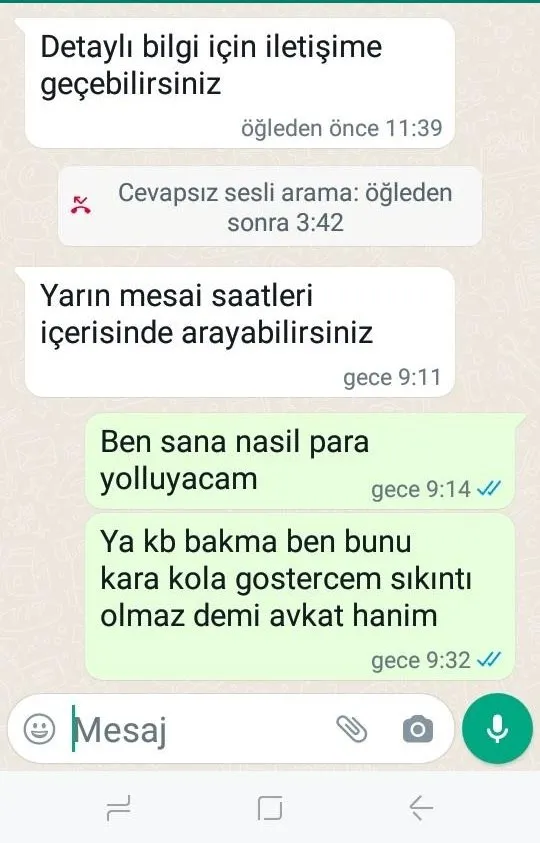The height and width of the screenshot is (843, 540).
Task: Open the emoji picker smiley icon
Action: (x=39, y=730)
